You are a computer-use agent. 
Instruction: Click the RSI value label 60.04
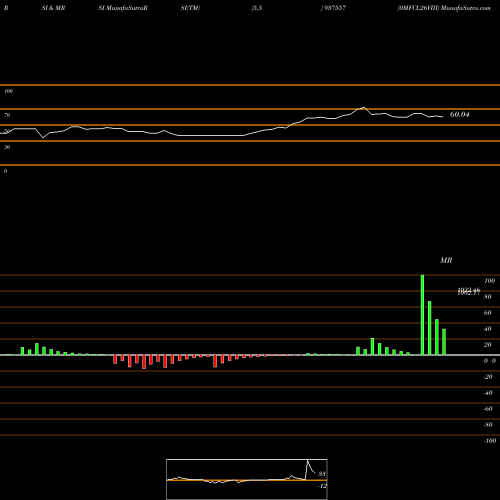click(x=459, y=114)
